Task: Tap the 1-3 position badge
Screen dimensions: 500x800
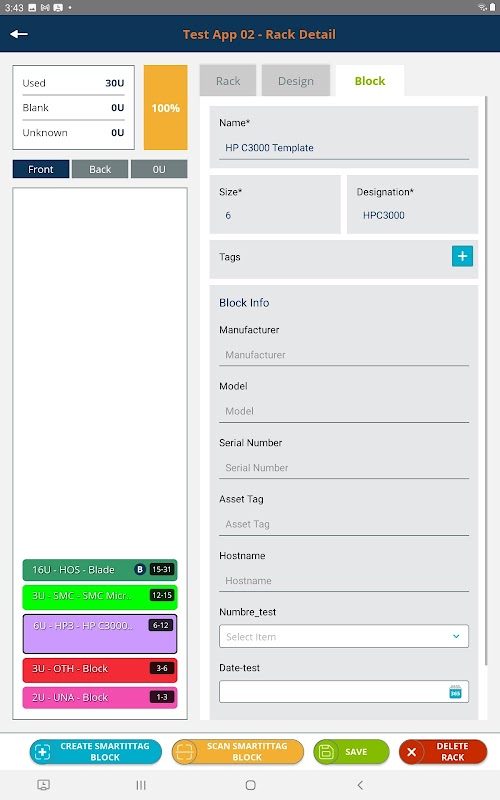Action: click(x=162, y=696)
